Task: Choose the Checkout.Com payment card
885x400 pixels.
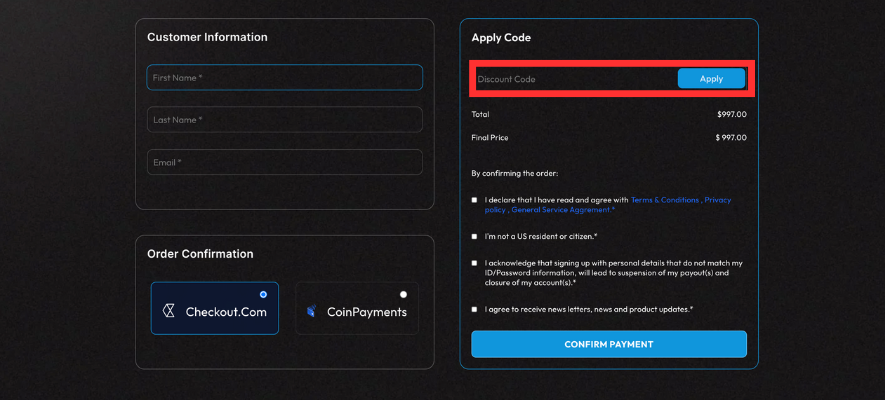Action: (x=214, y=308)
